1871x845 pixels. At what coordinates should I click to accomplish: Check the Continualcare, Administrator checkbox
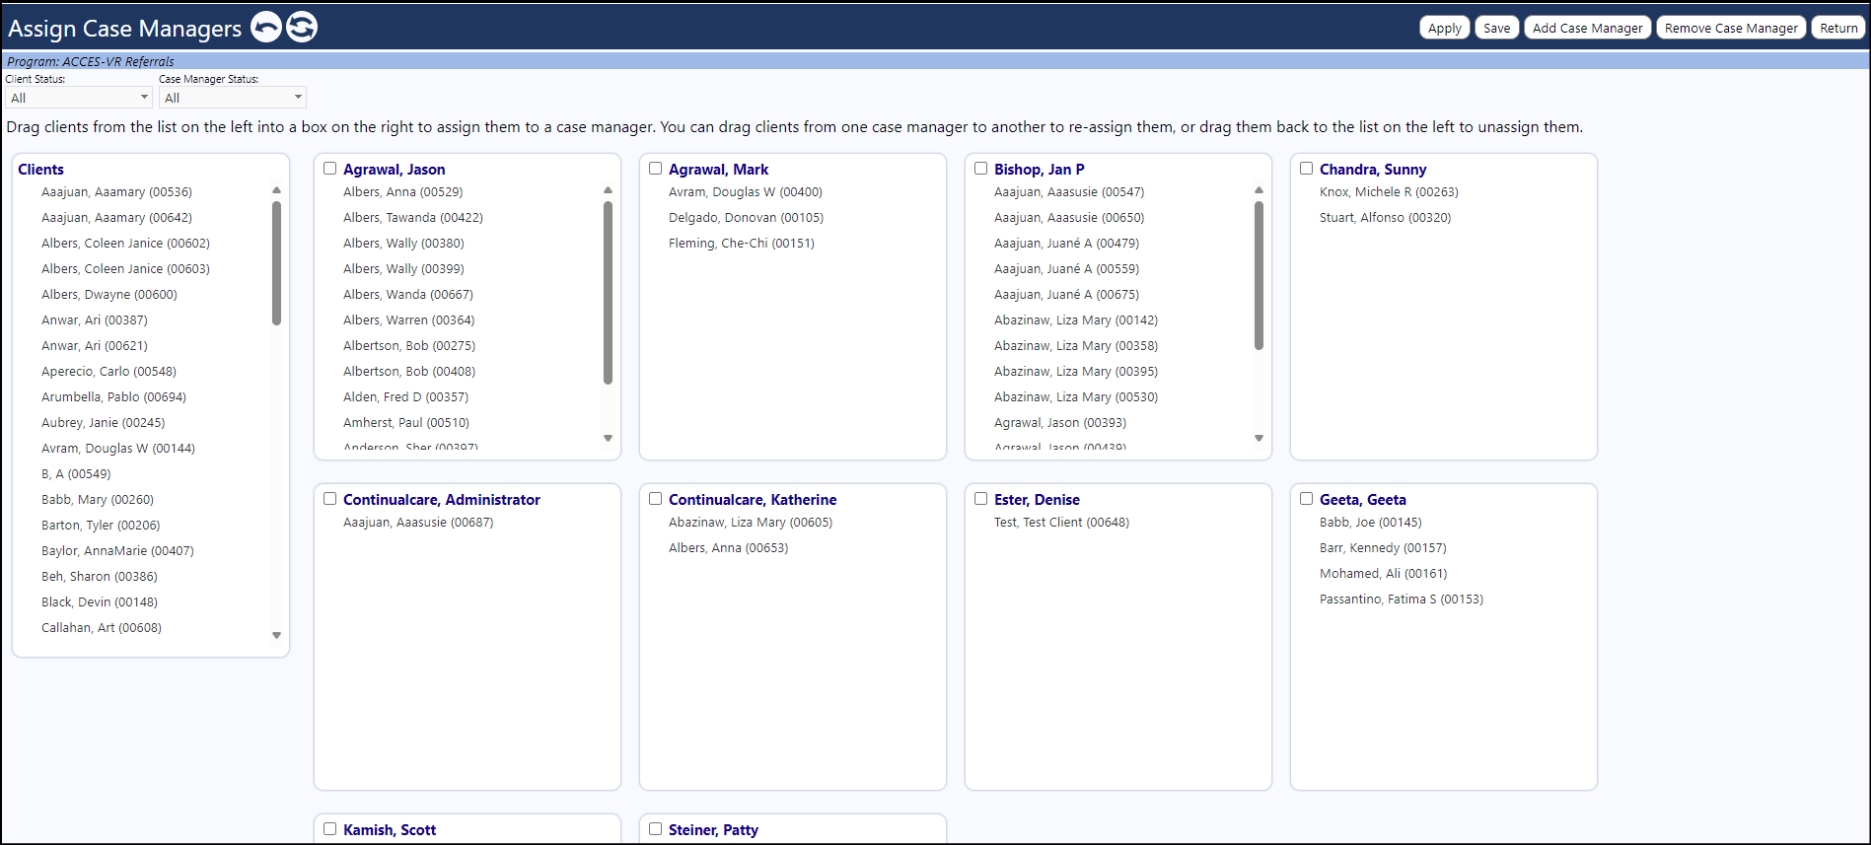tap(330, 498)
